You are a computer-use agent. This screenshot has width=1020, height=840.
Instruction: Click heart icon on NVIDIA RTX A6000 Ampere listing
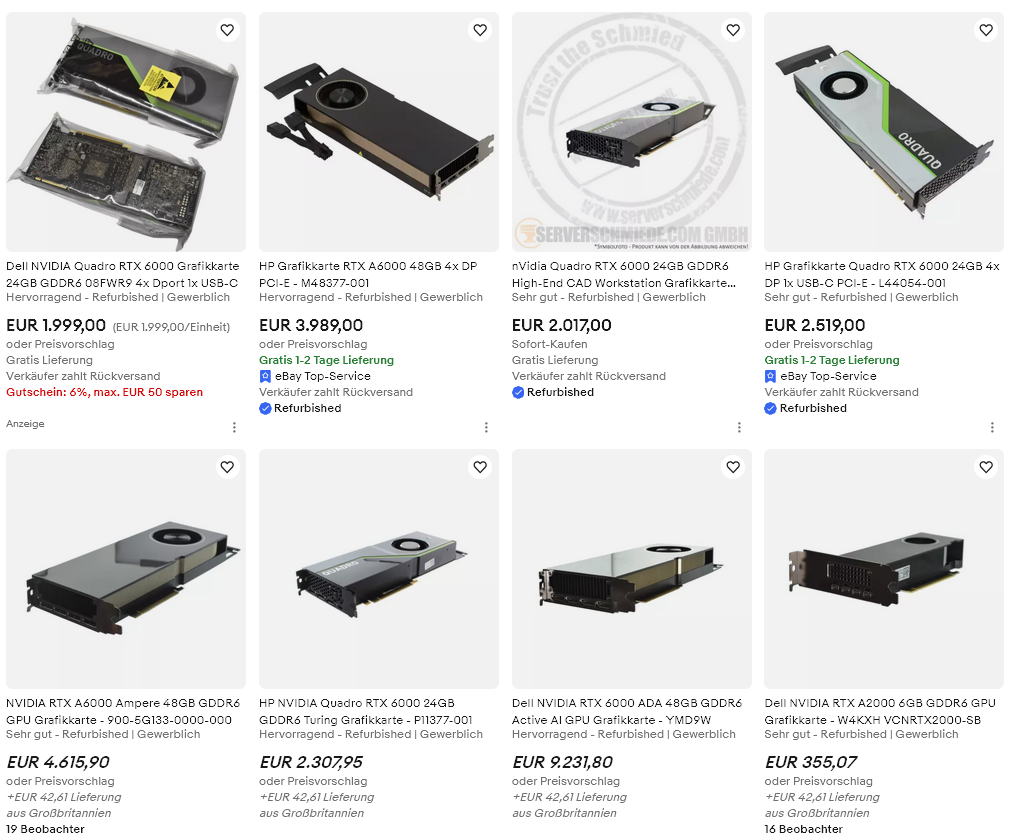click(x=227, y=467)
